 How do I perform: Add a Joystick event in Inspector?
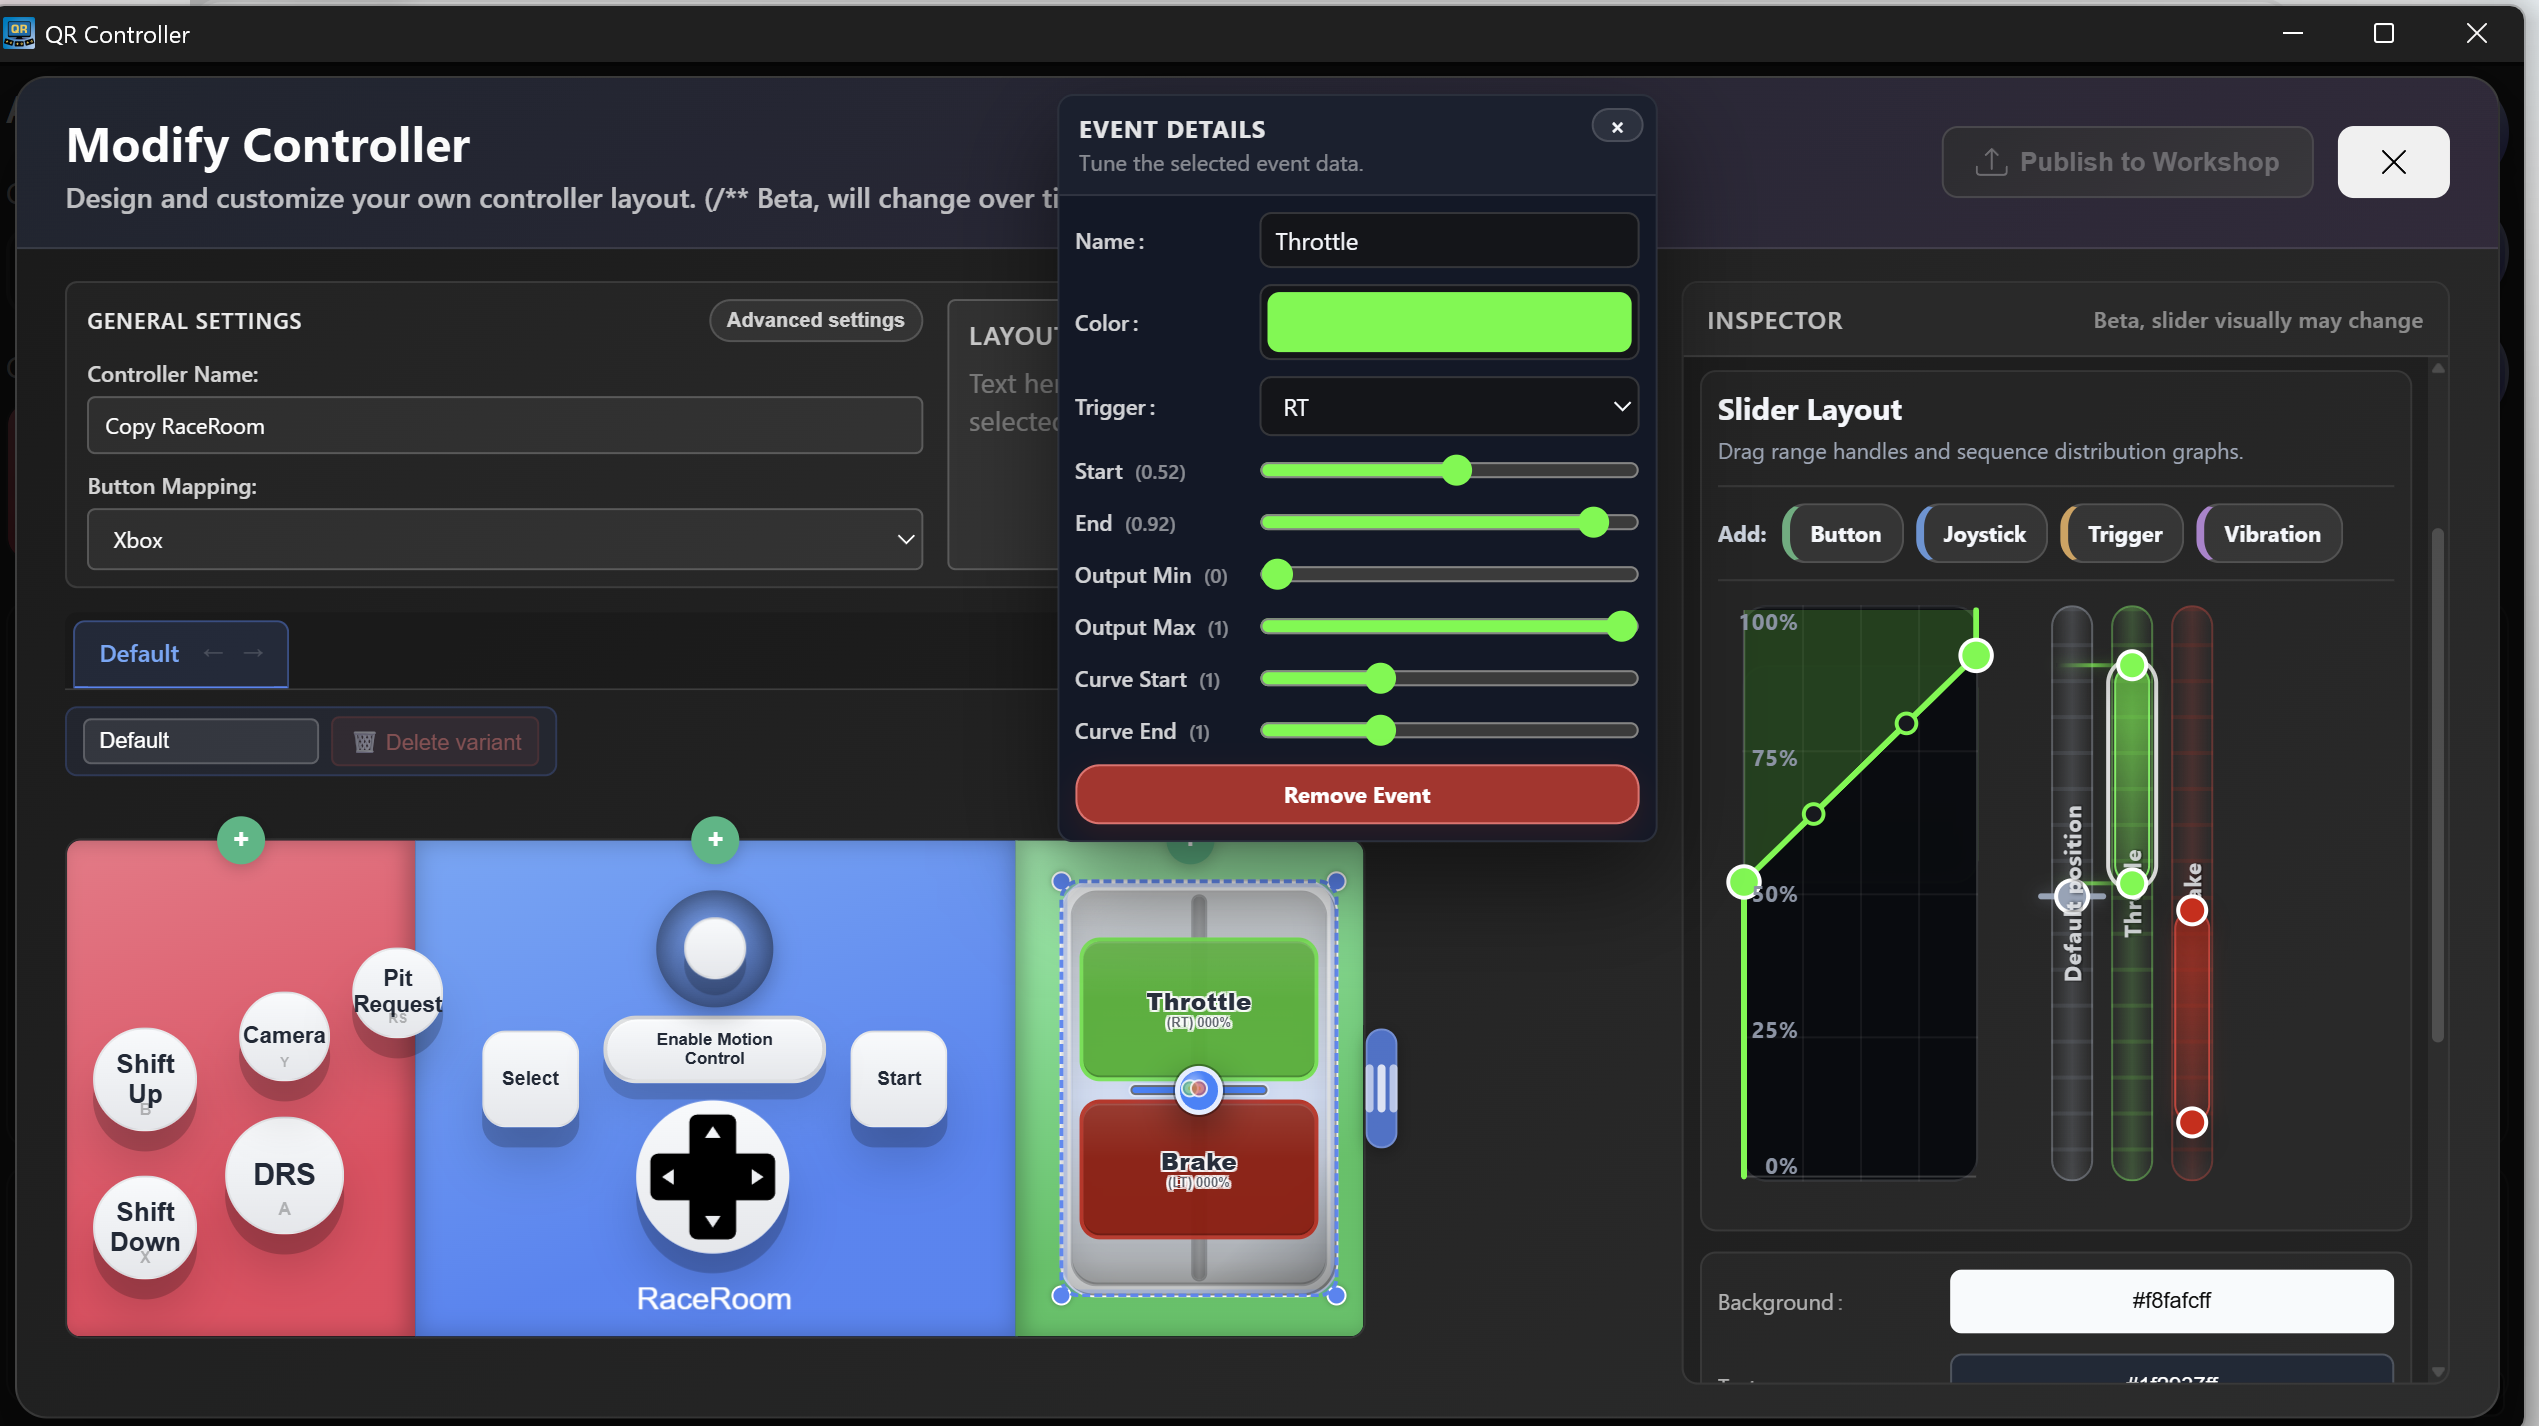tap(1982, 534)
